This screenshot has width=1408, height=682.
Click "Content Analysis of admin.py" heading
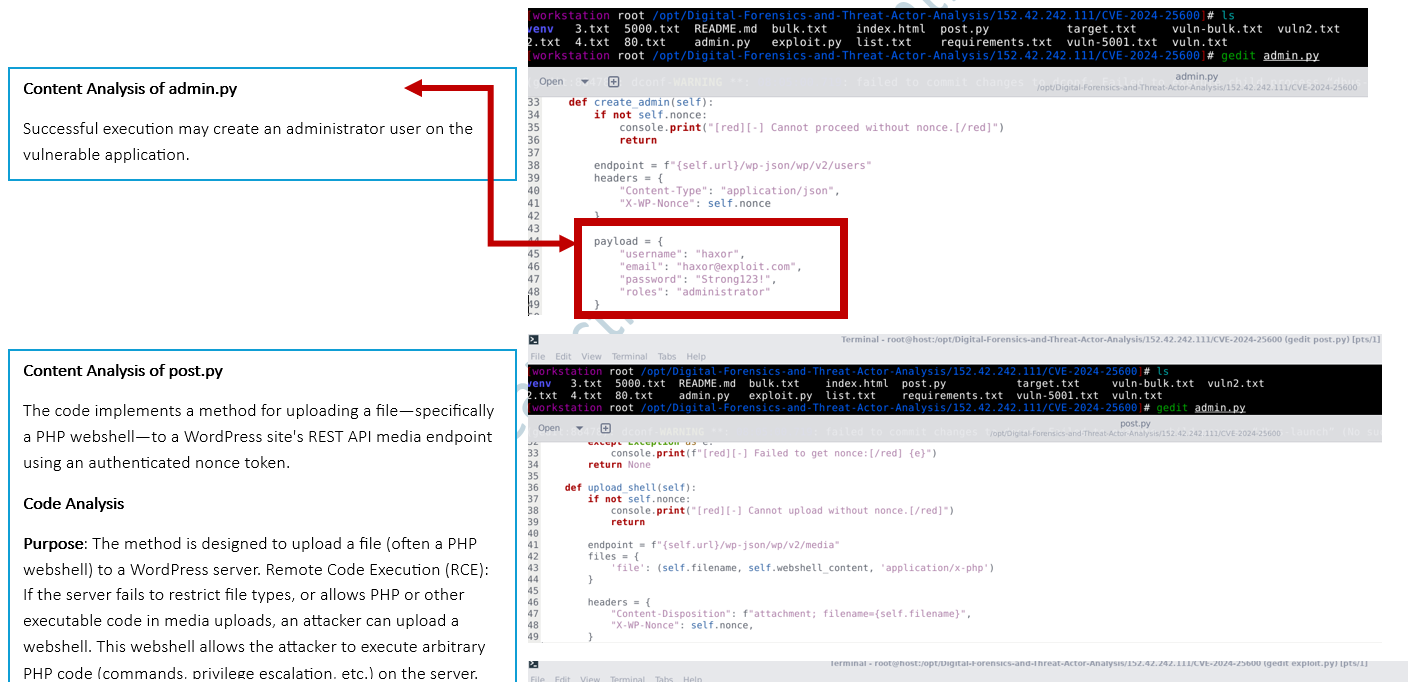pos(130,89)
